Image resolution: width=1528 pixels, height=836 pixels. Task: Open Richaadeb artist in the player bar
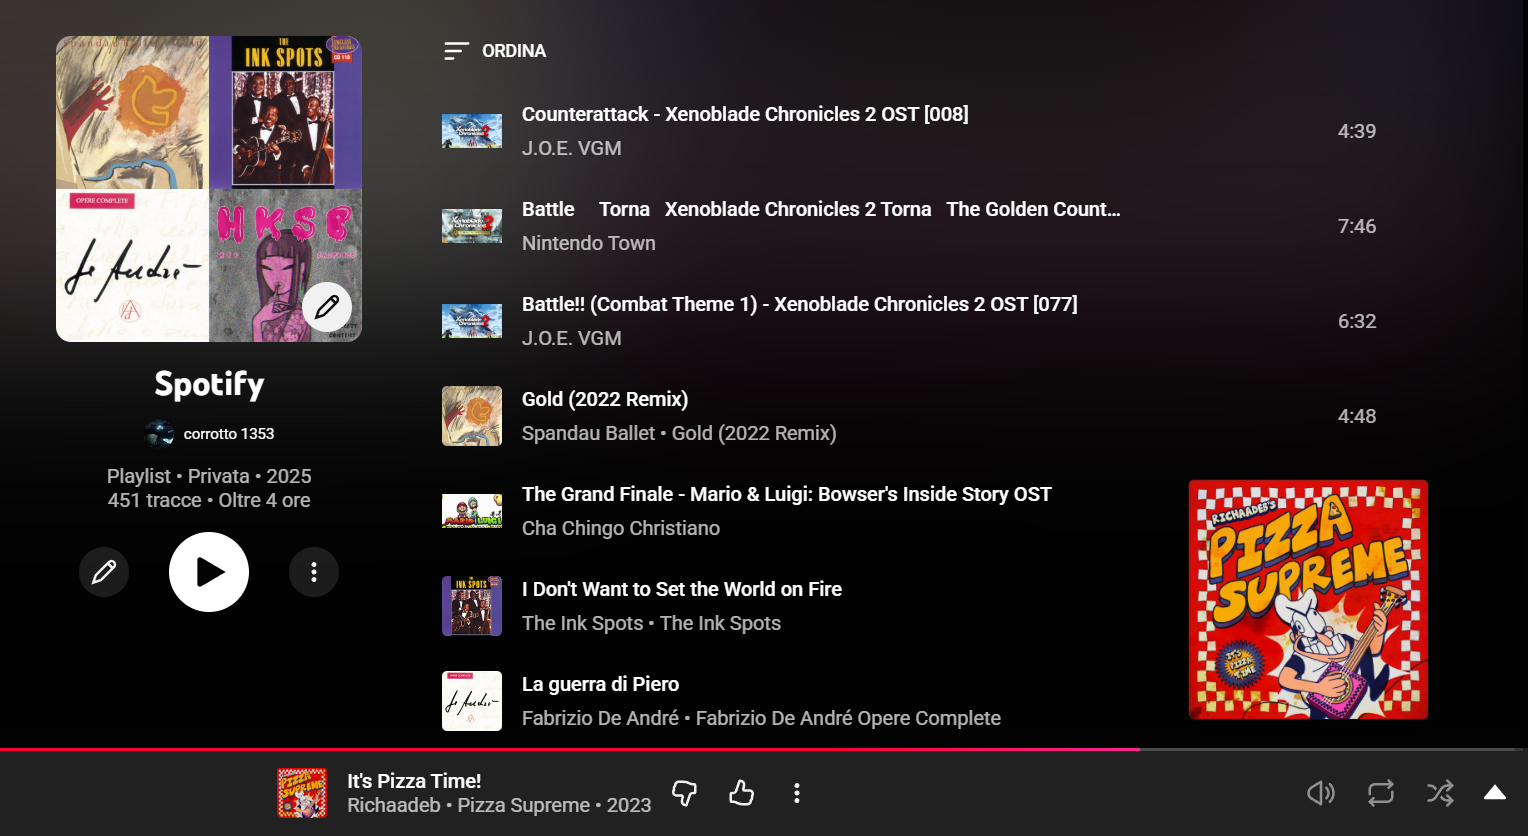pyautogui.click(x=394, y=805)
